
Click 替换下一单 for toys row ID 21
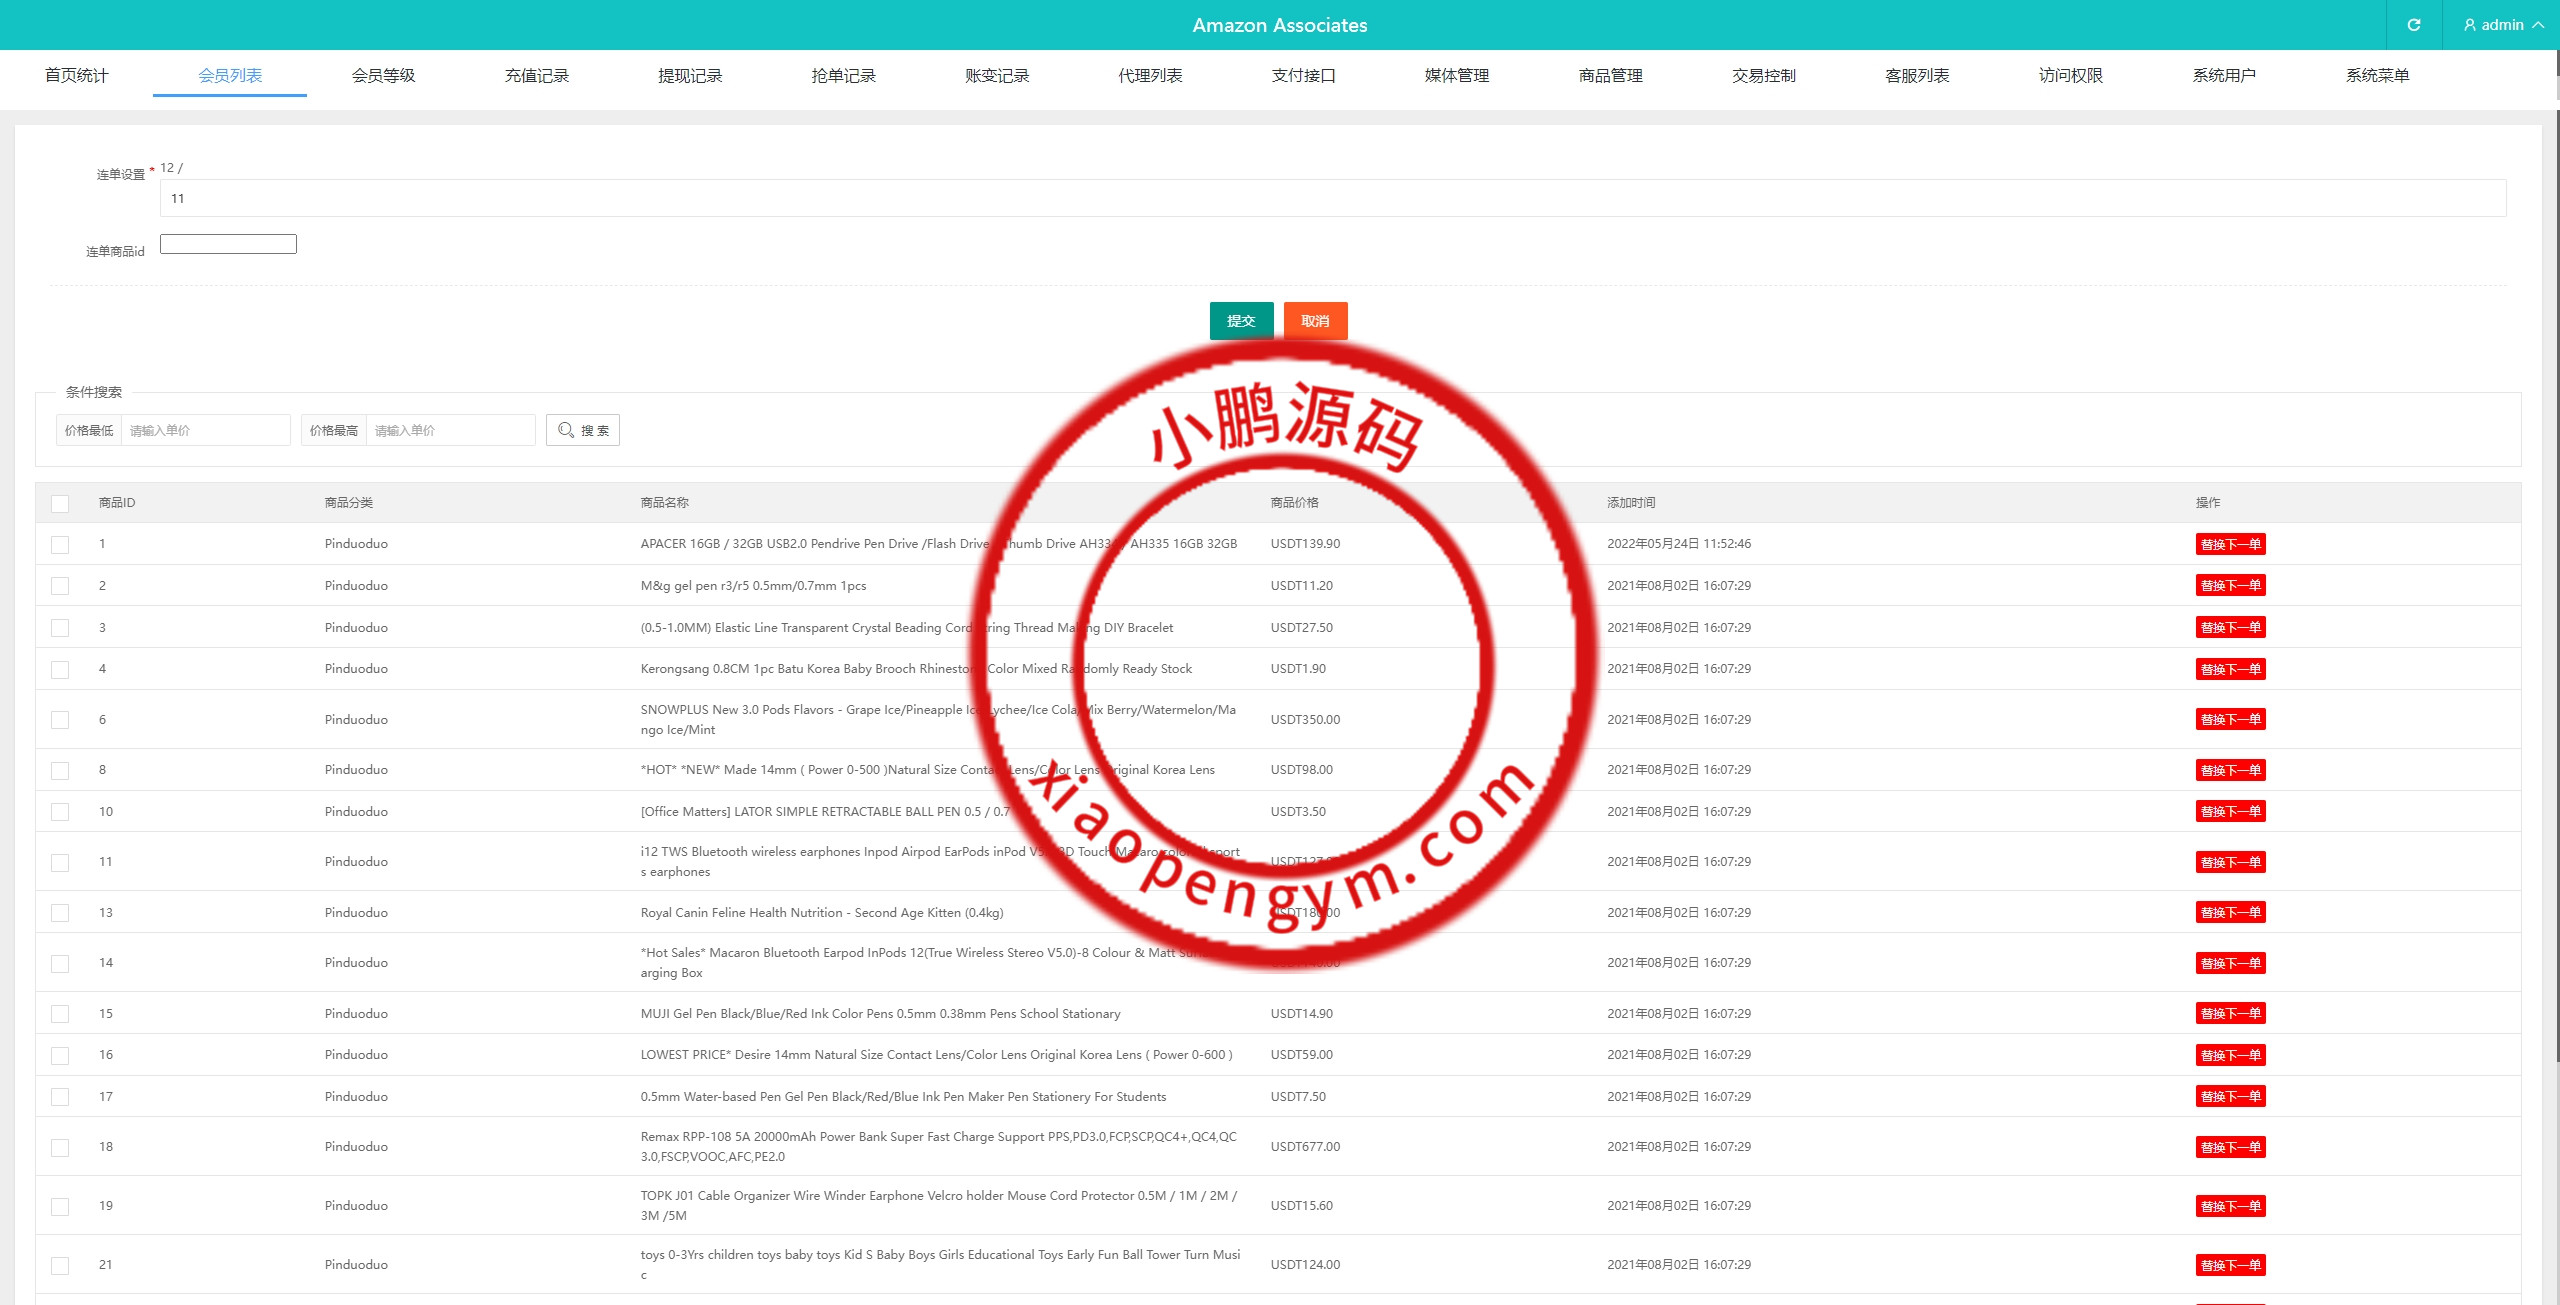tap(2230, 1265)
